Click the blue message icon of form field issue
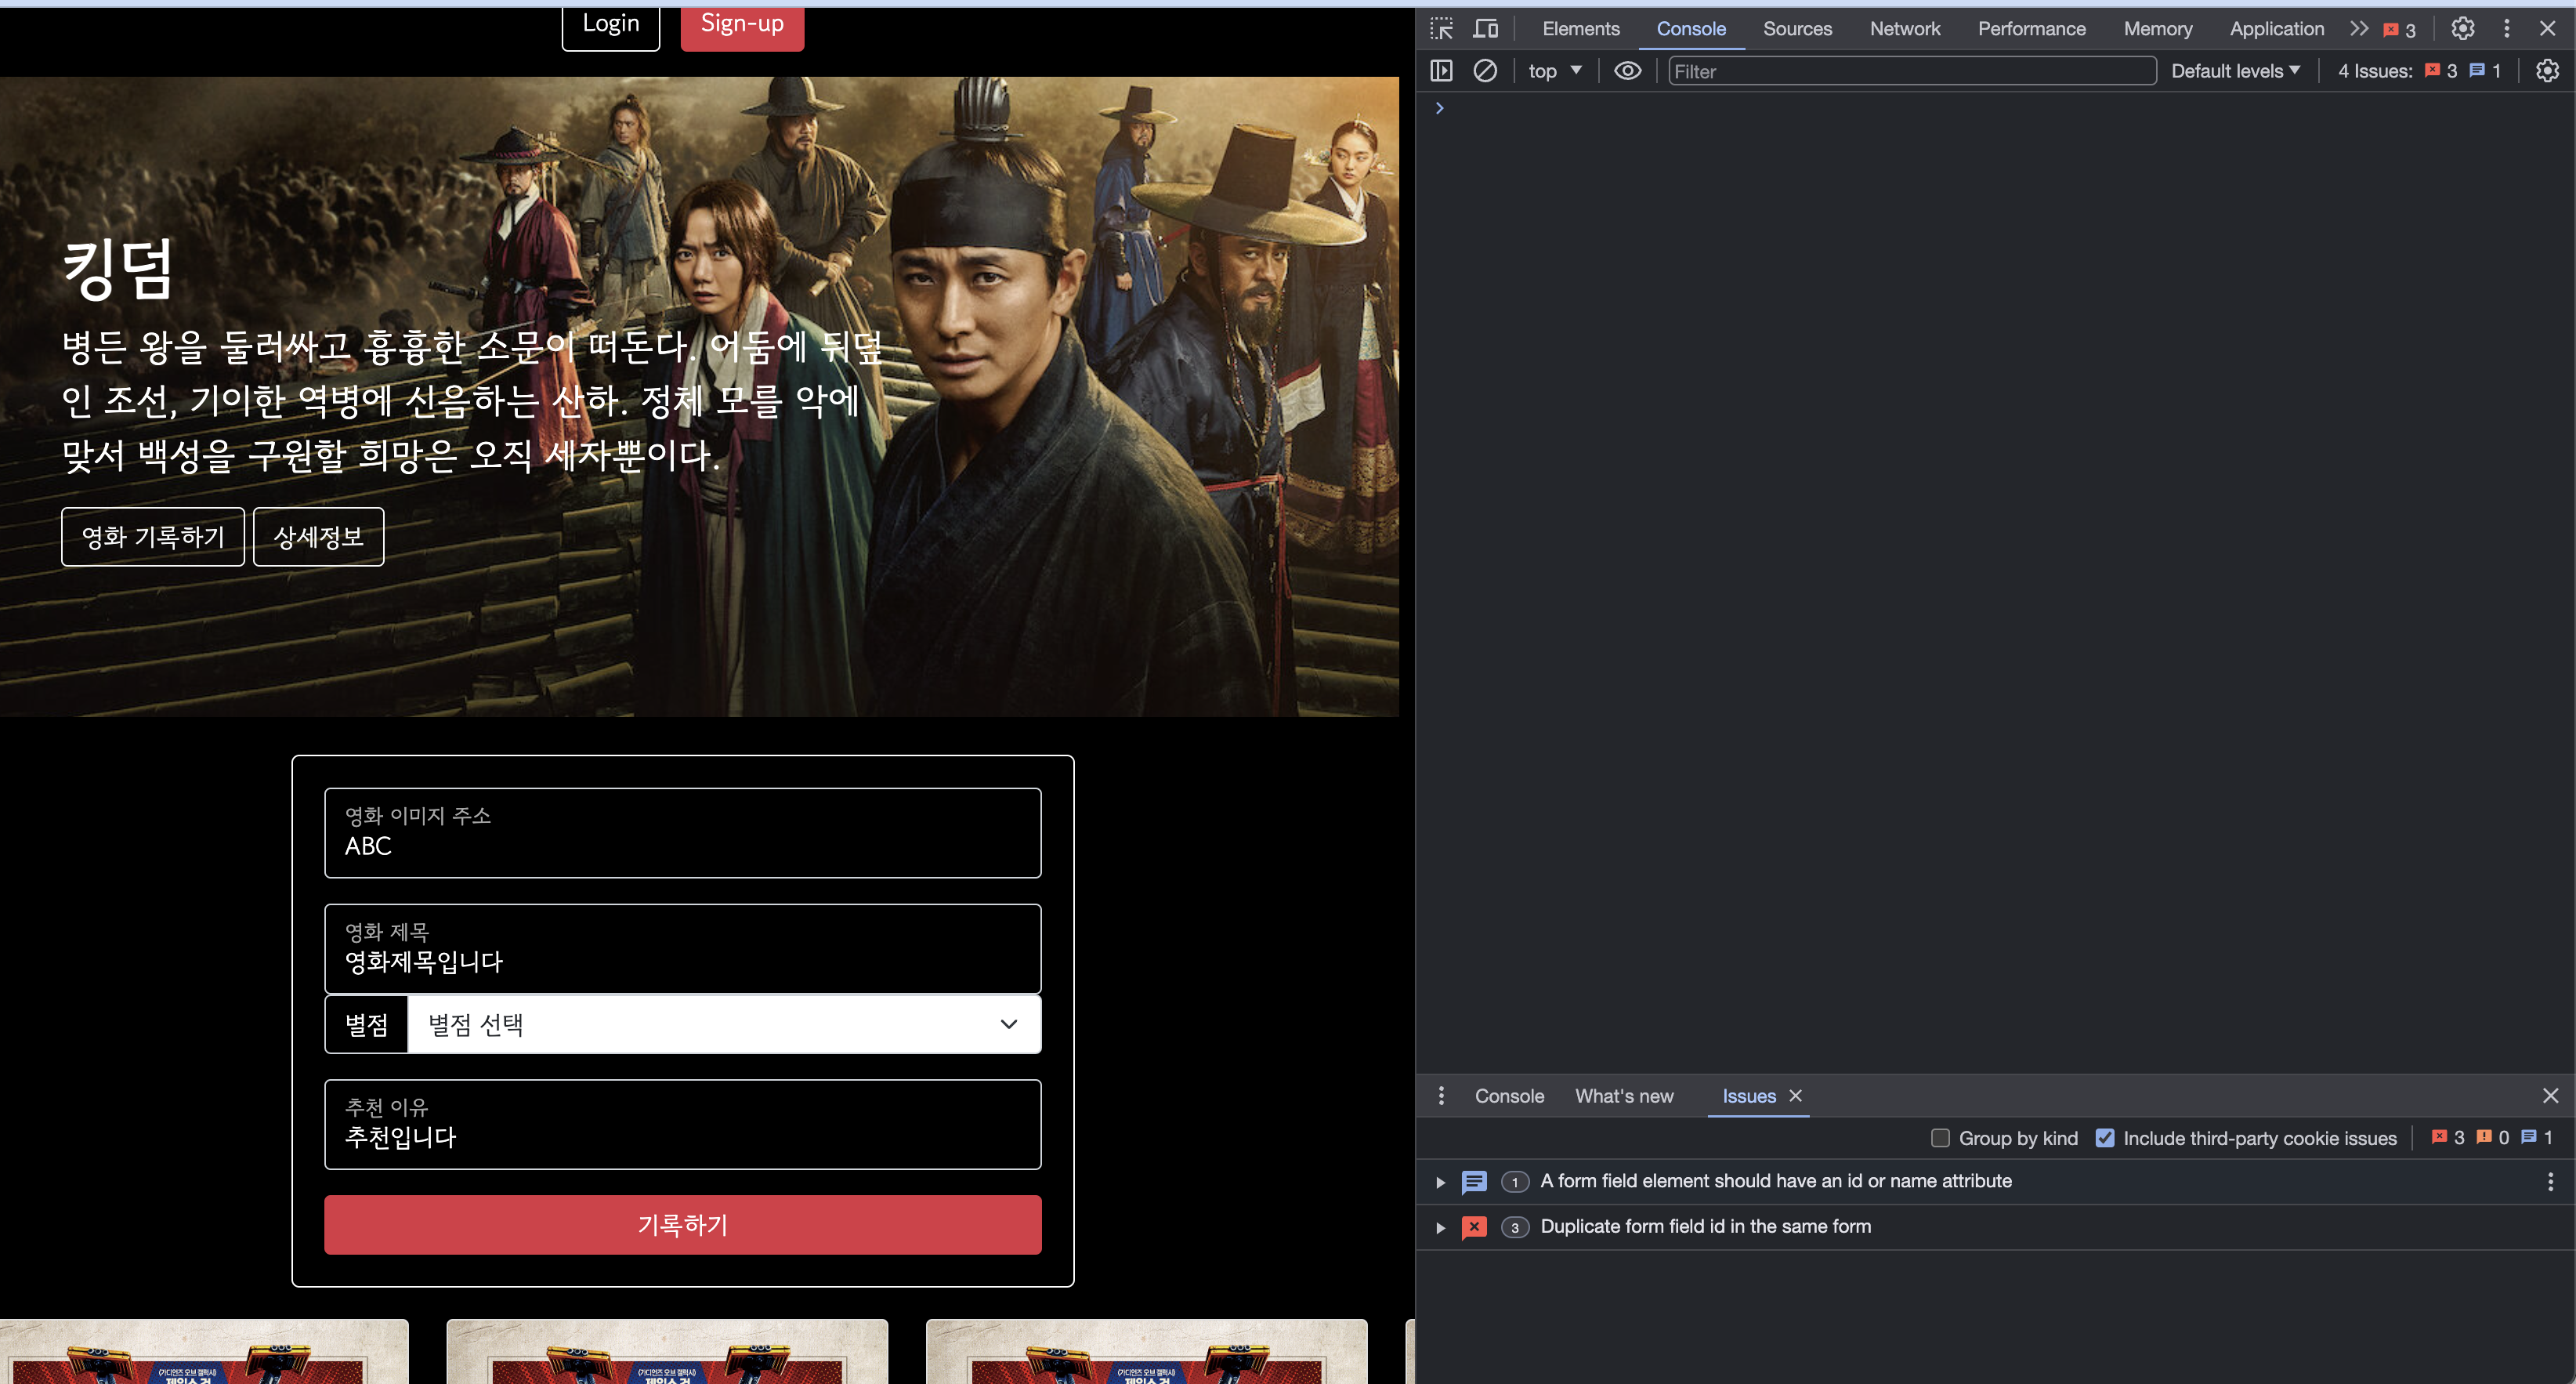 pyautogui.click(x=1474, y=1182)
